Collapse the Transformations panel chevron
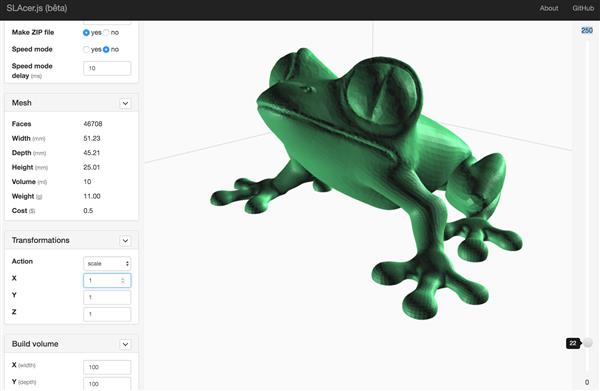The height and width of the screenshot is (391, 600). (x=125, y=241)
